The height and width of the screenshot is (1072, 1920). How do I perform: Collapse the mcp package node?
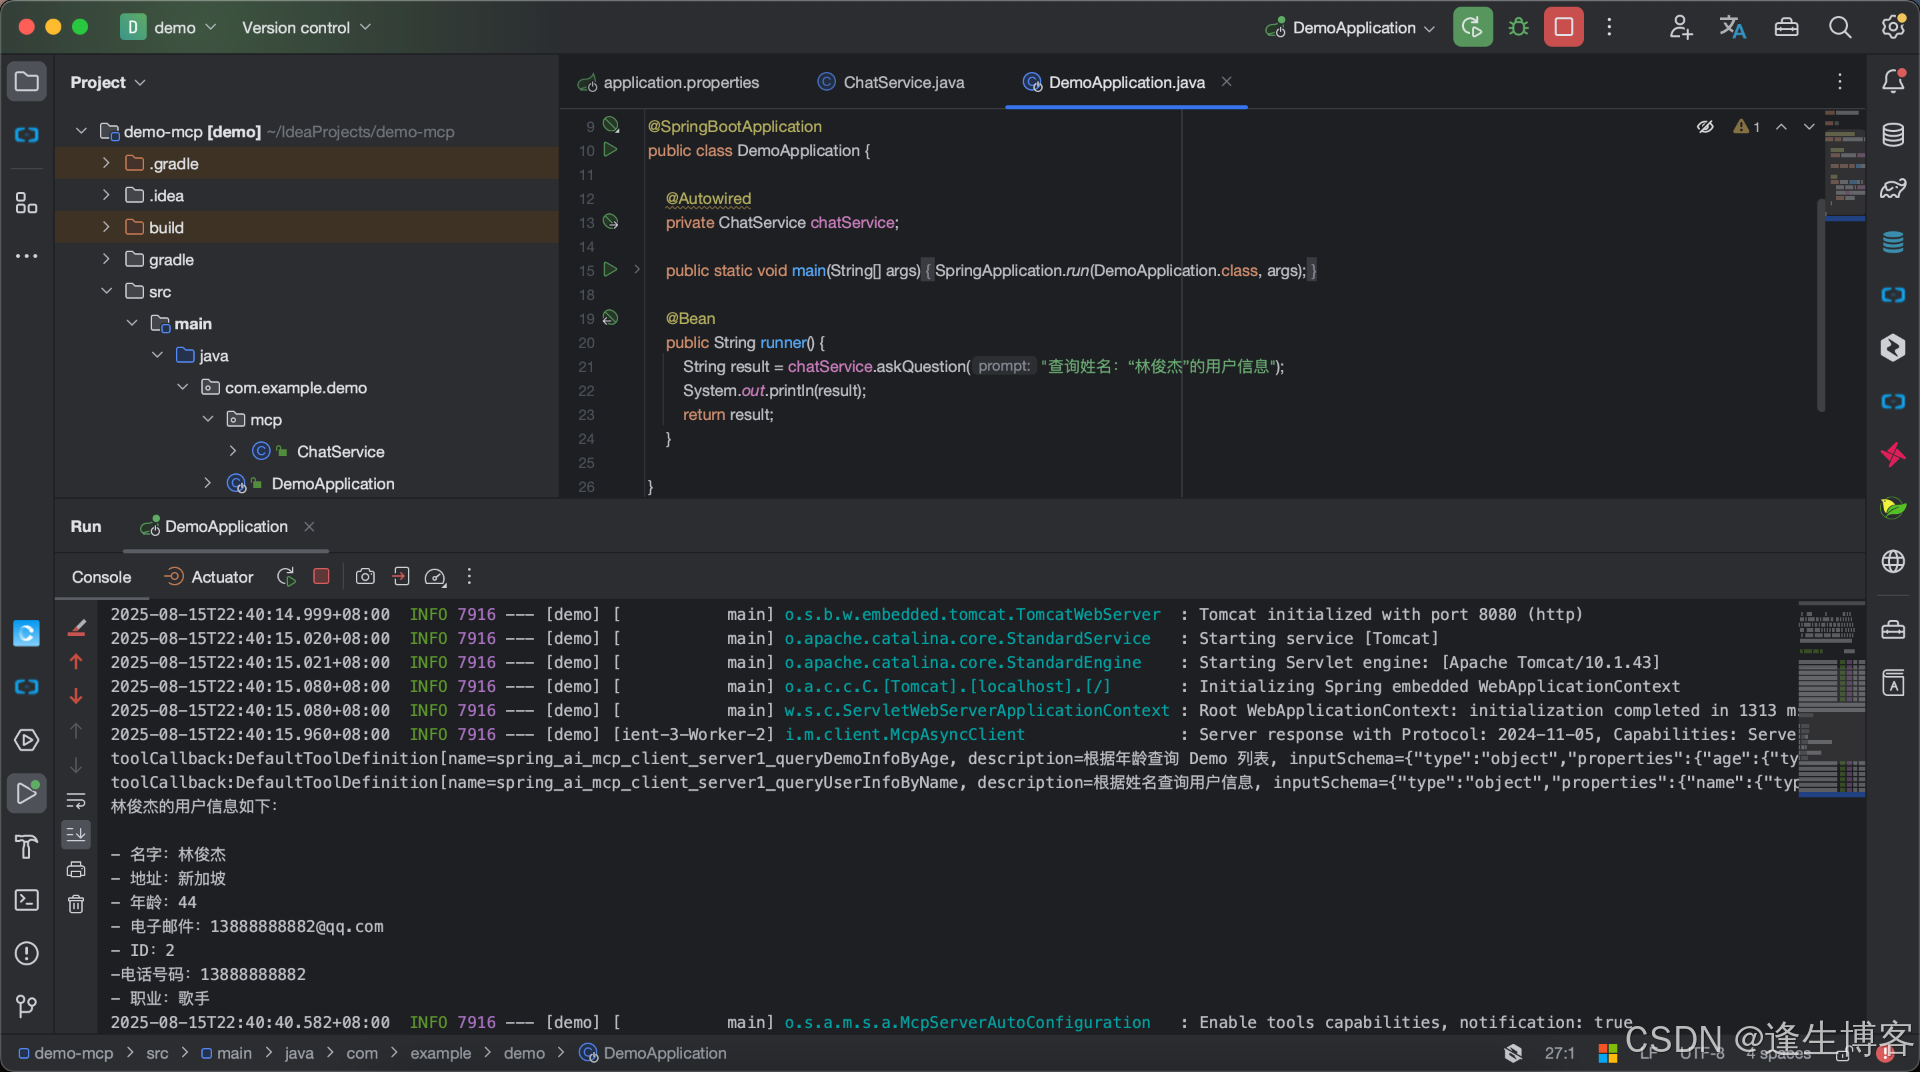tap(208, 419)
